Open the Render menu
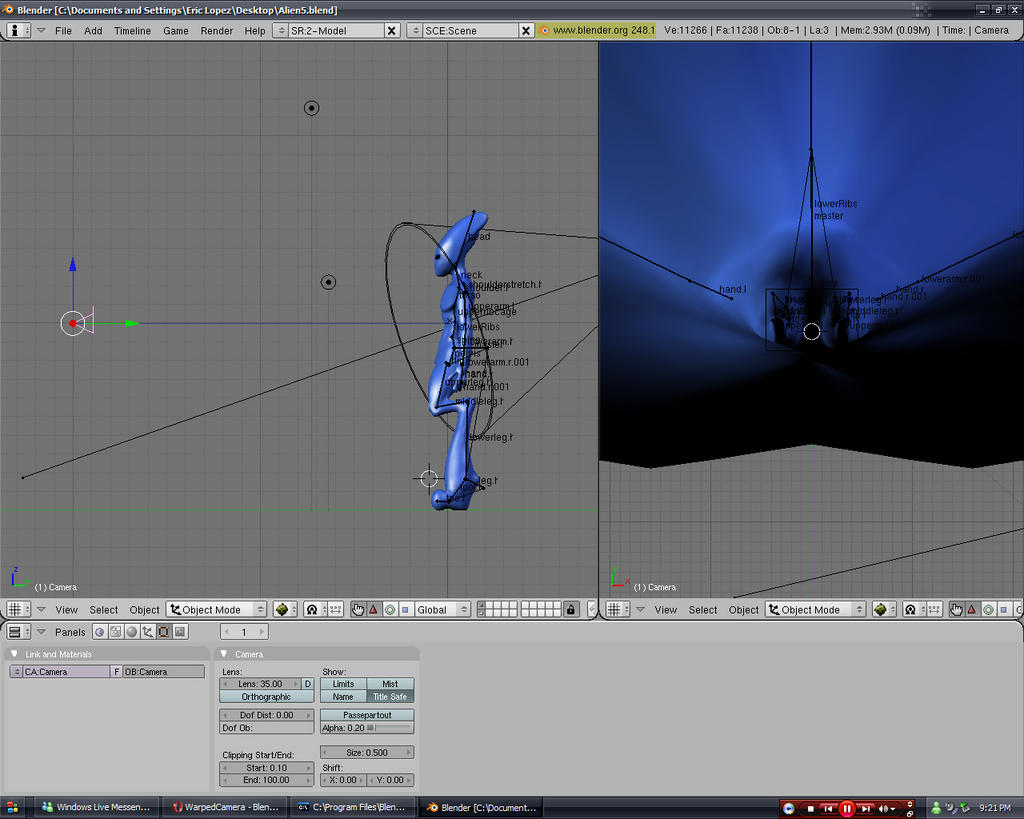This screenshot has height=819, width=1024. click(216, 31)
